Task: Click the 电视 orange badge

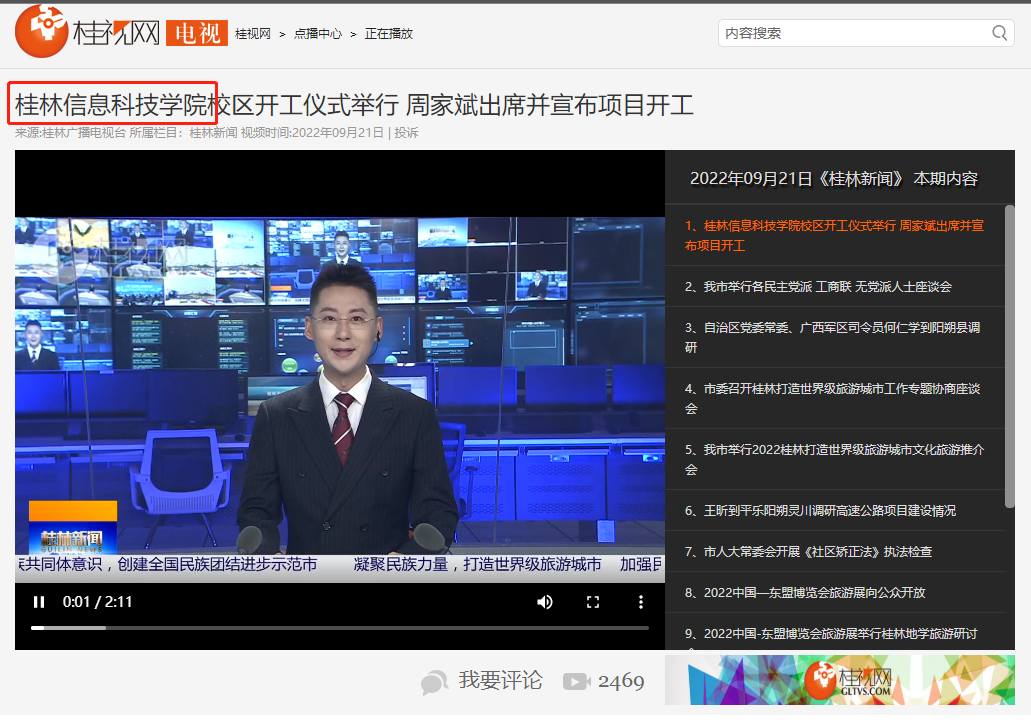Action: click(195, 33)
